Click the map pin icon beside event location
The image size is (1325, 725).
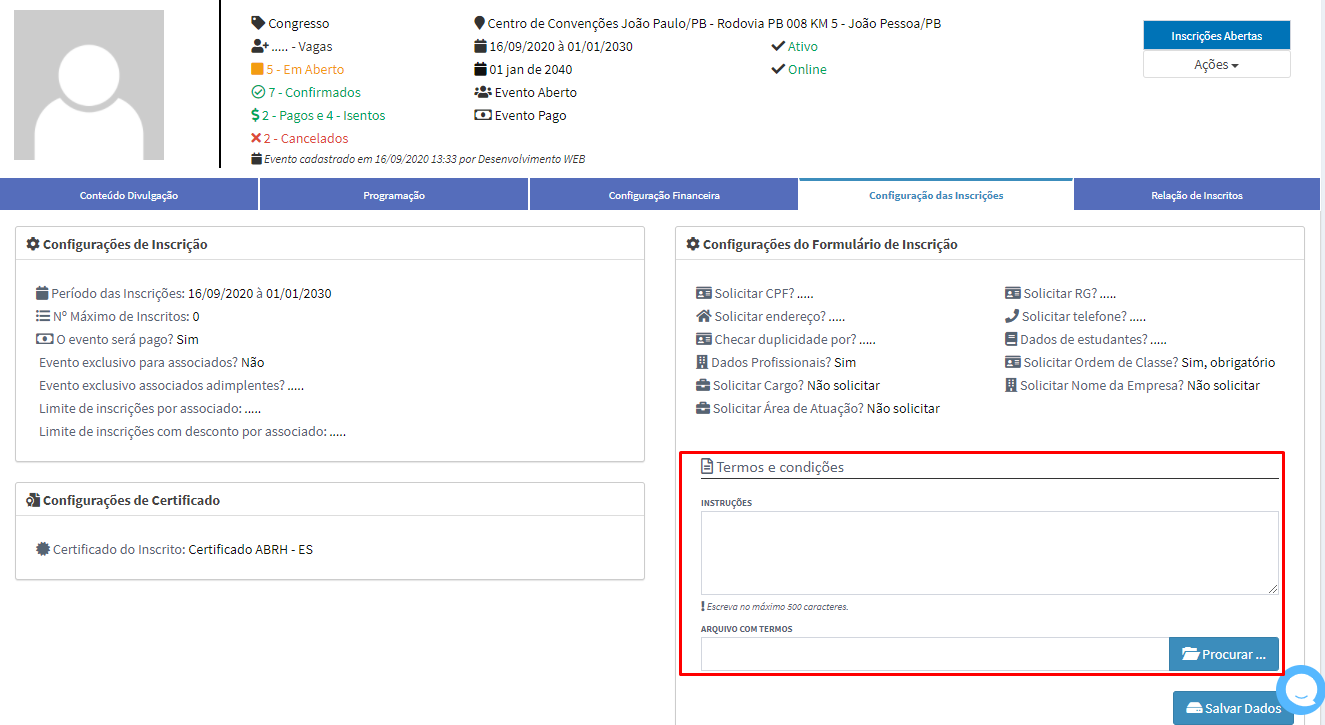point(479,23)
